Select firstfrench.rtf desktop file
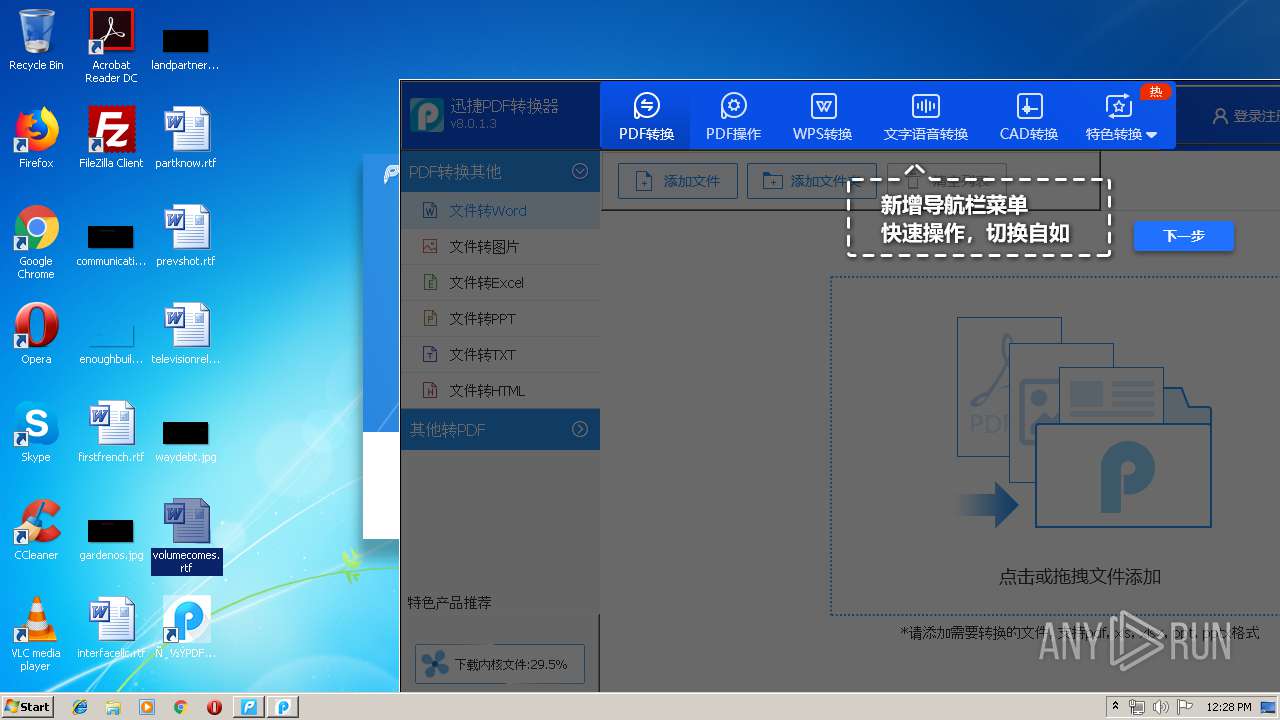This screenshot has height=720, width=1280. (111, 432)
